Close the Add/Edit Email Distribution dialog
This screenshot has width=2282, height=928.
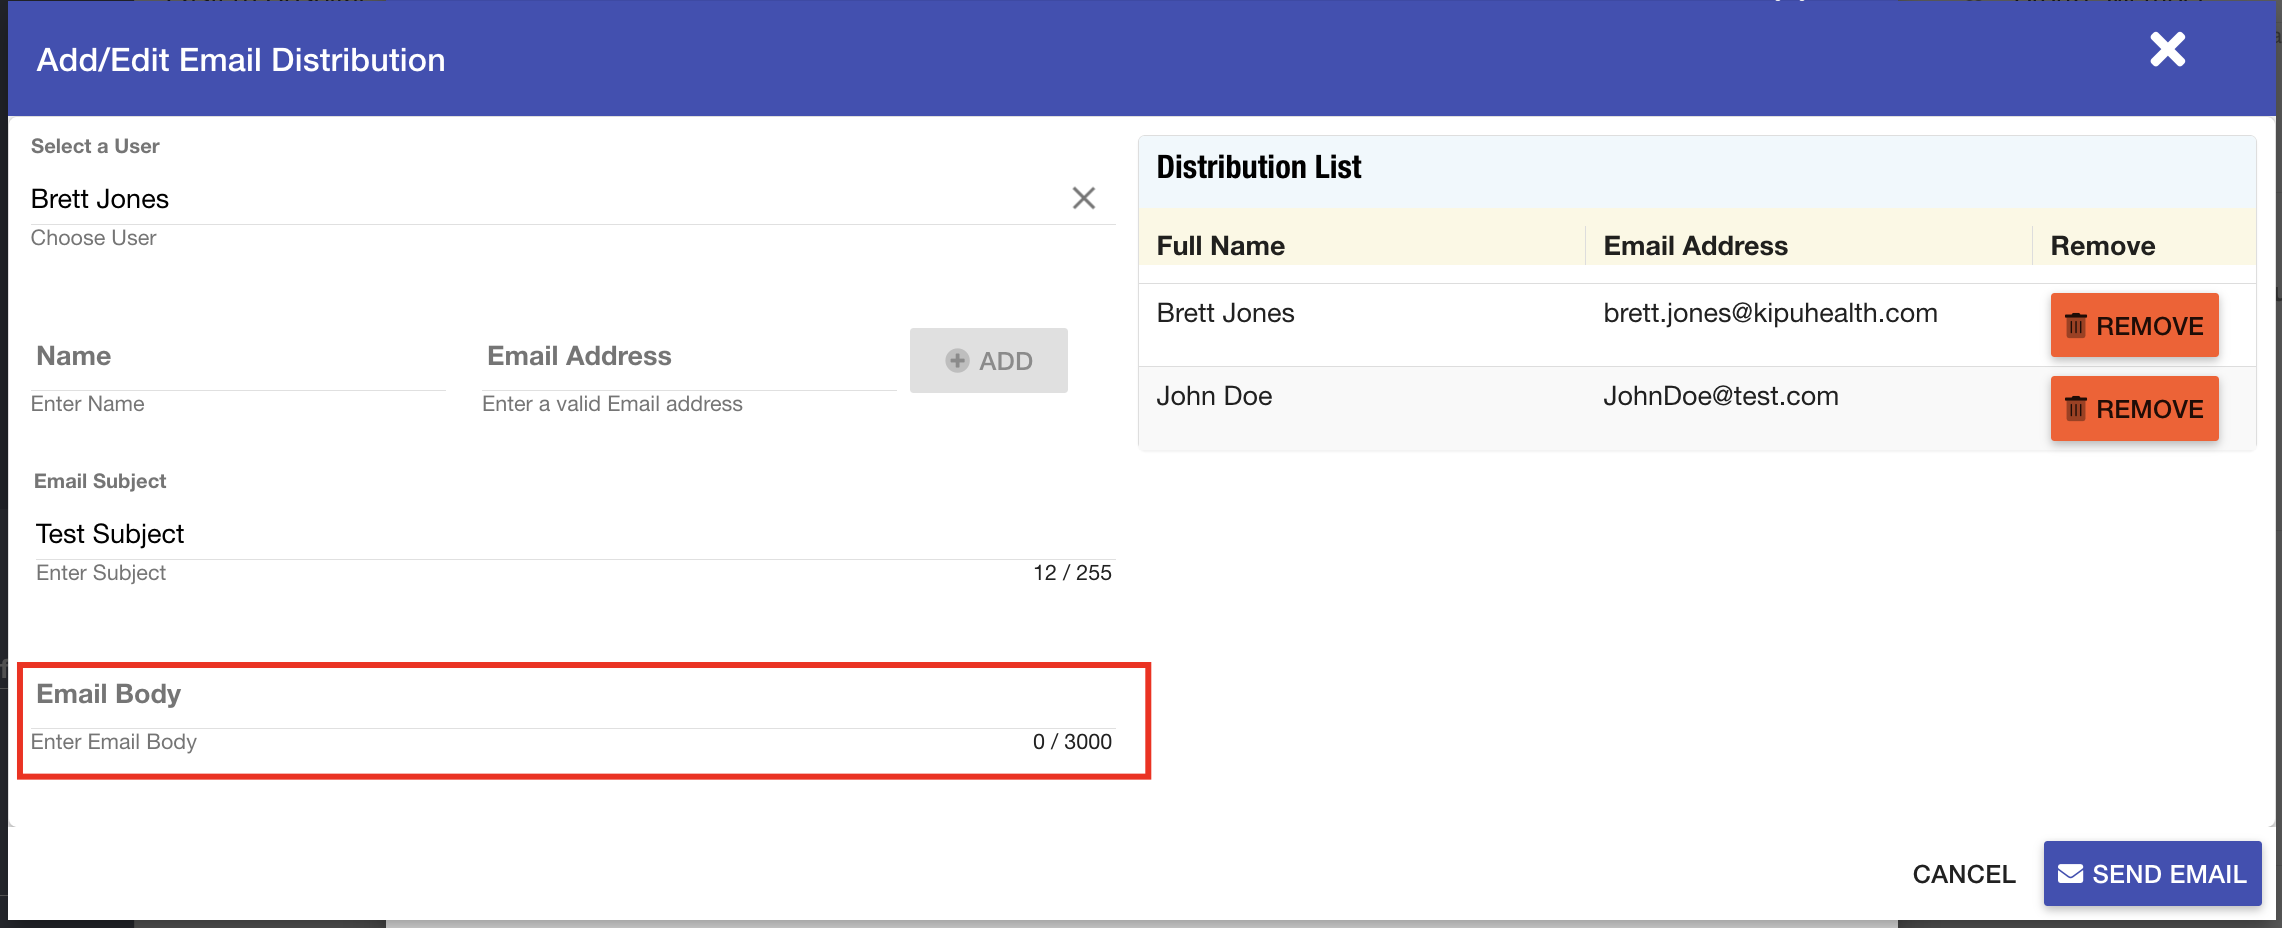click(x=2167, y=49)
